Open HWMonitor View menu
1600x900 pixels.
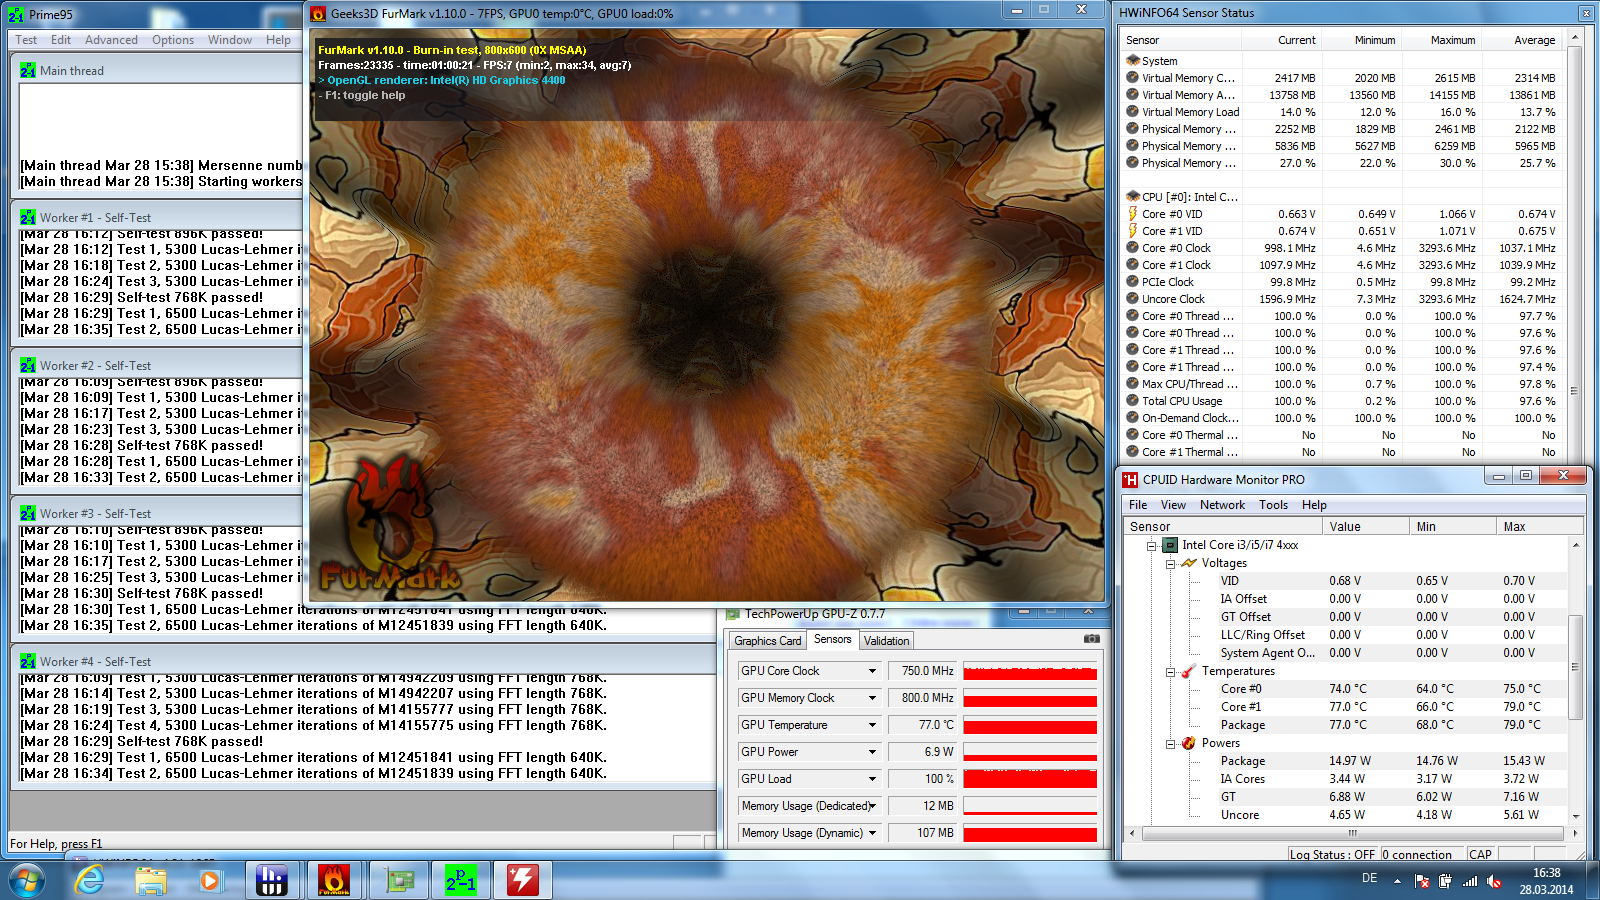point(1173,505)
